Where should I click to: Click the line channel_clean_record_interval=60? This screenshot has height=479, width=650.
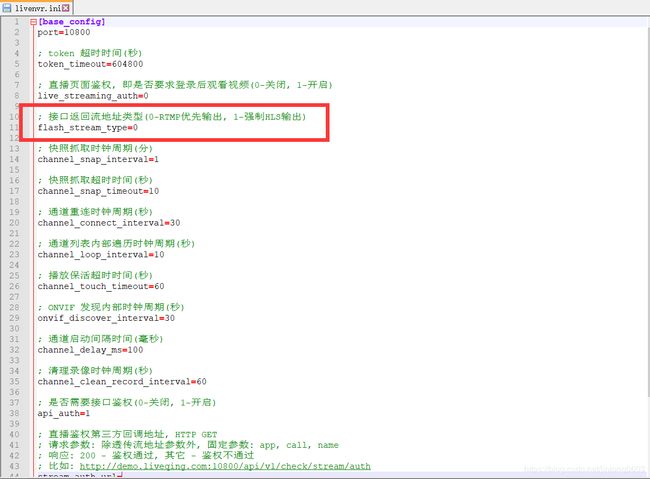122,382
